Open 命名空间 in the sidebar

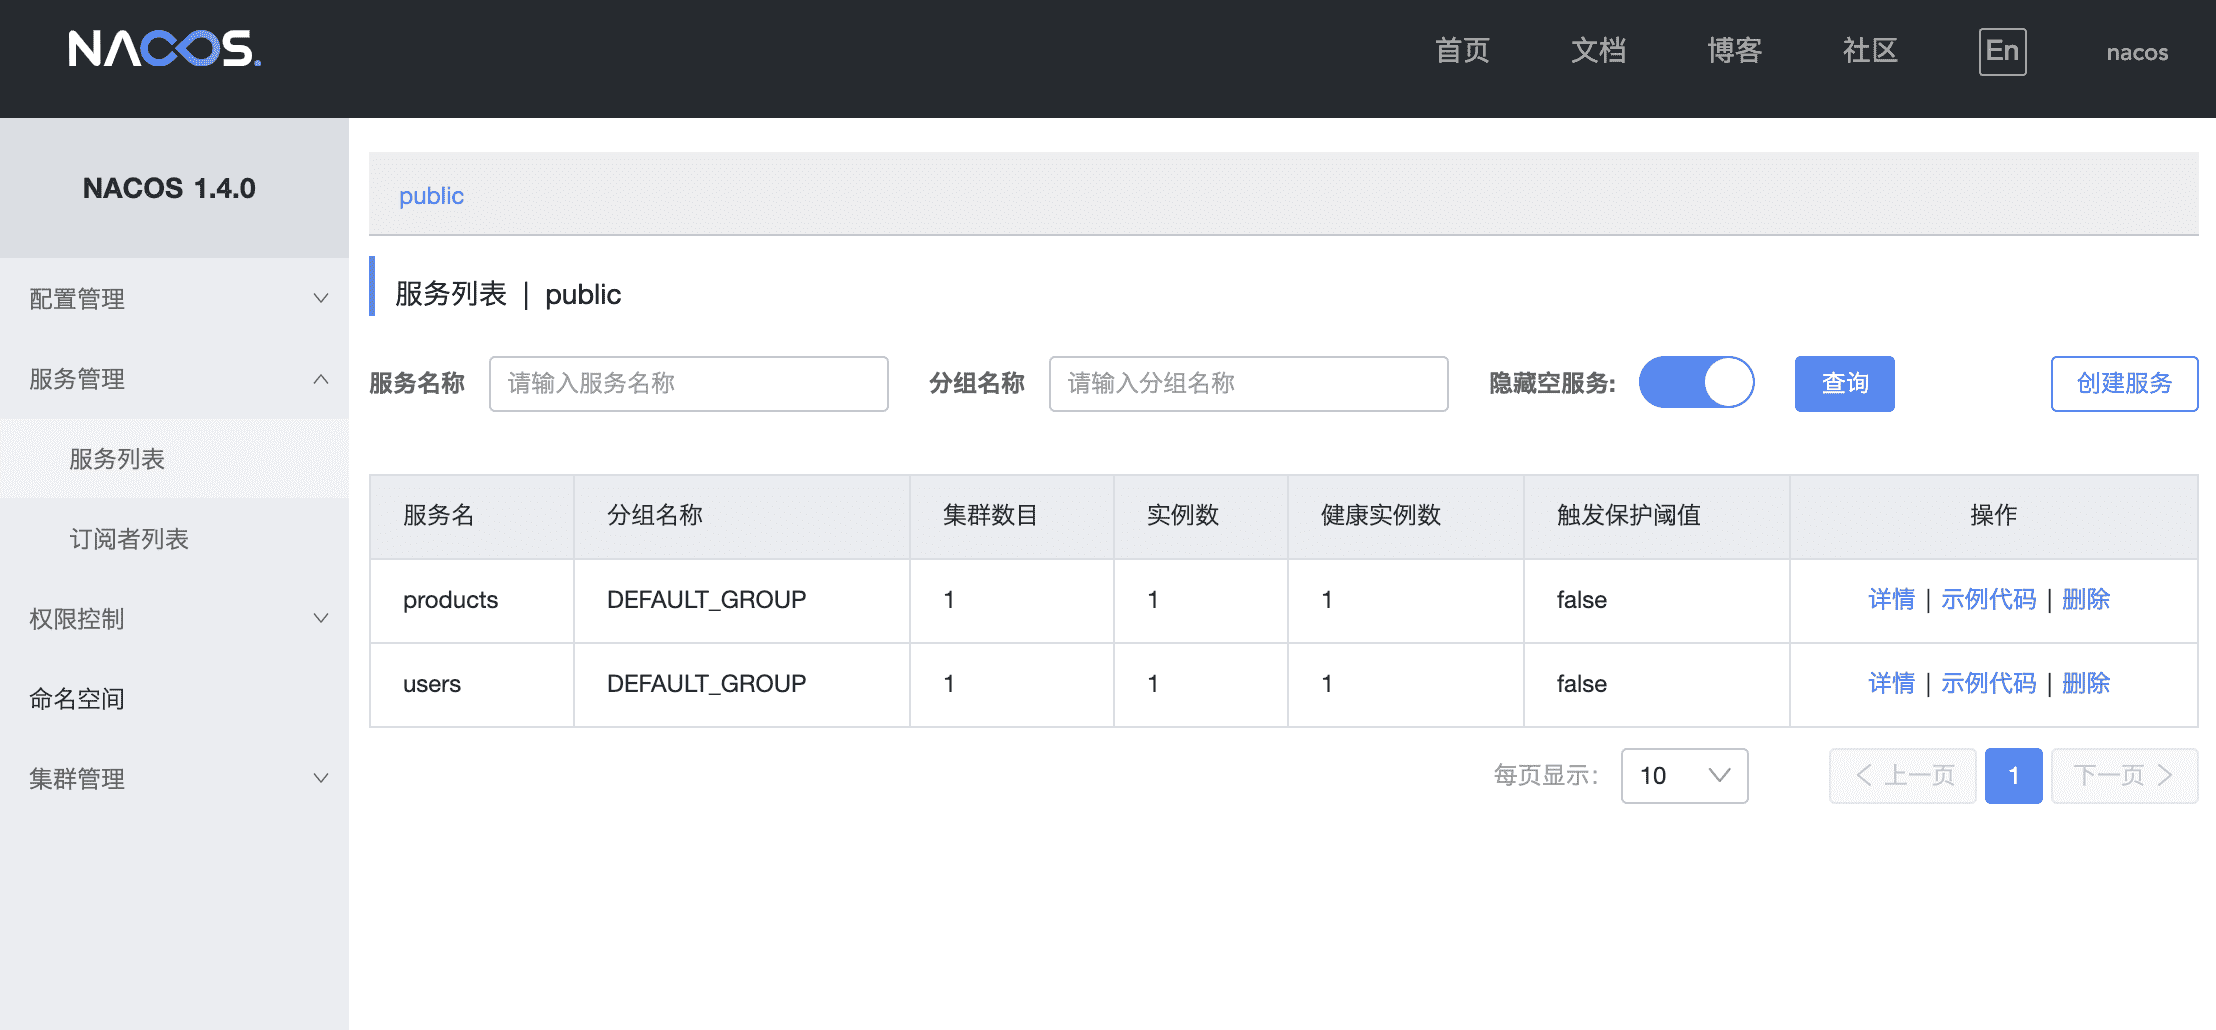77,699
